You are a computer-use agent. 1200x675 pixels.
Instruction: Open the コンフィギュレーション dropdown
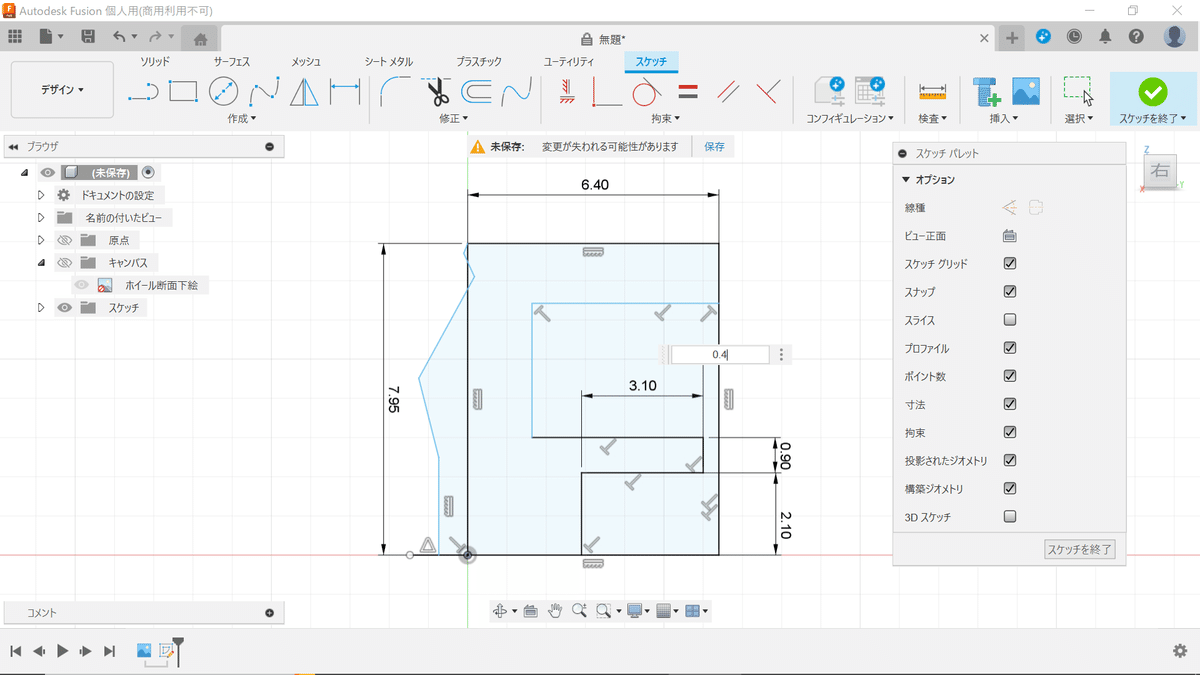pos(850,118)
